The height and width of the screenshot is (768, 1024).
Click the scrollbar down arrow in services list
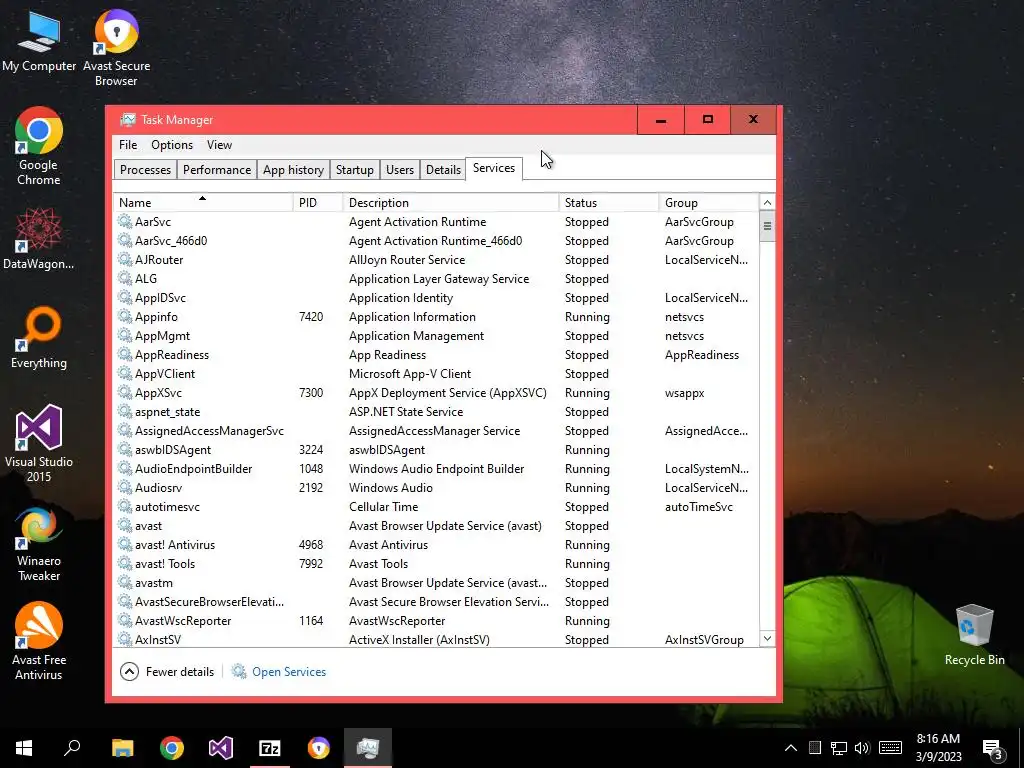(767, 638)
